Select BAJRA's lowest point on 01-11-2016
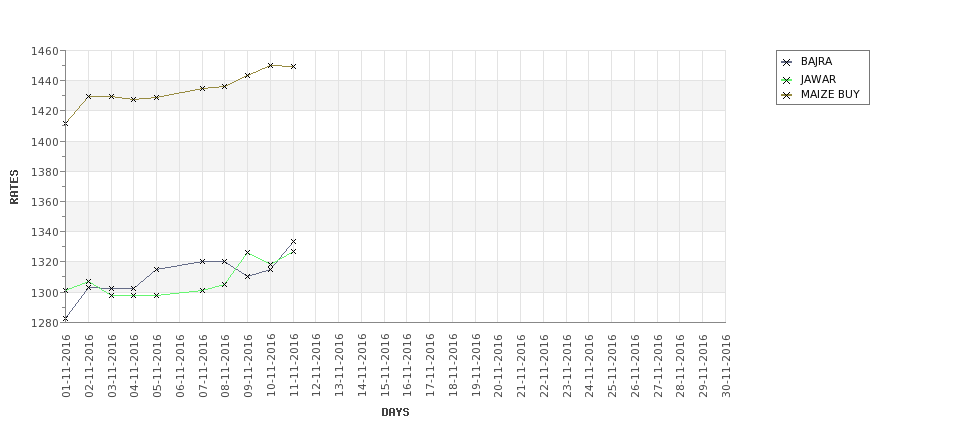 tap(66, 318)
